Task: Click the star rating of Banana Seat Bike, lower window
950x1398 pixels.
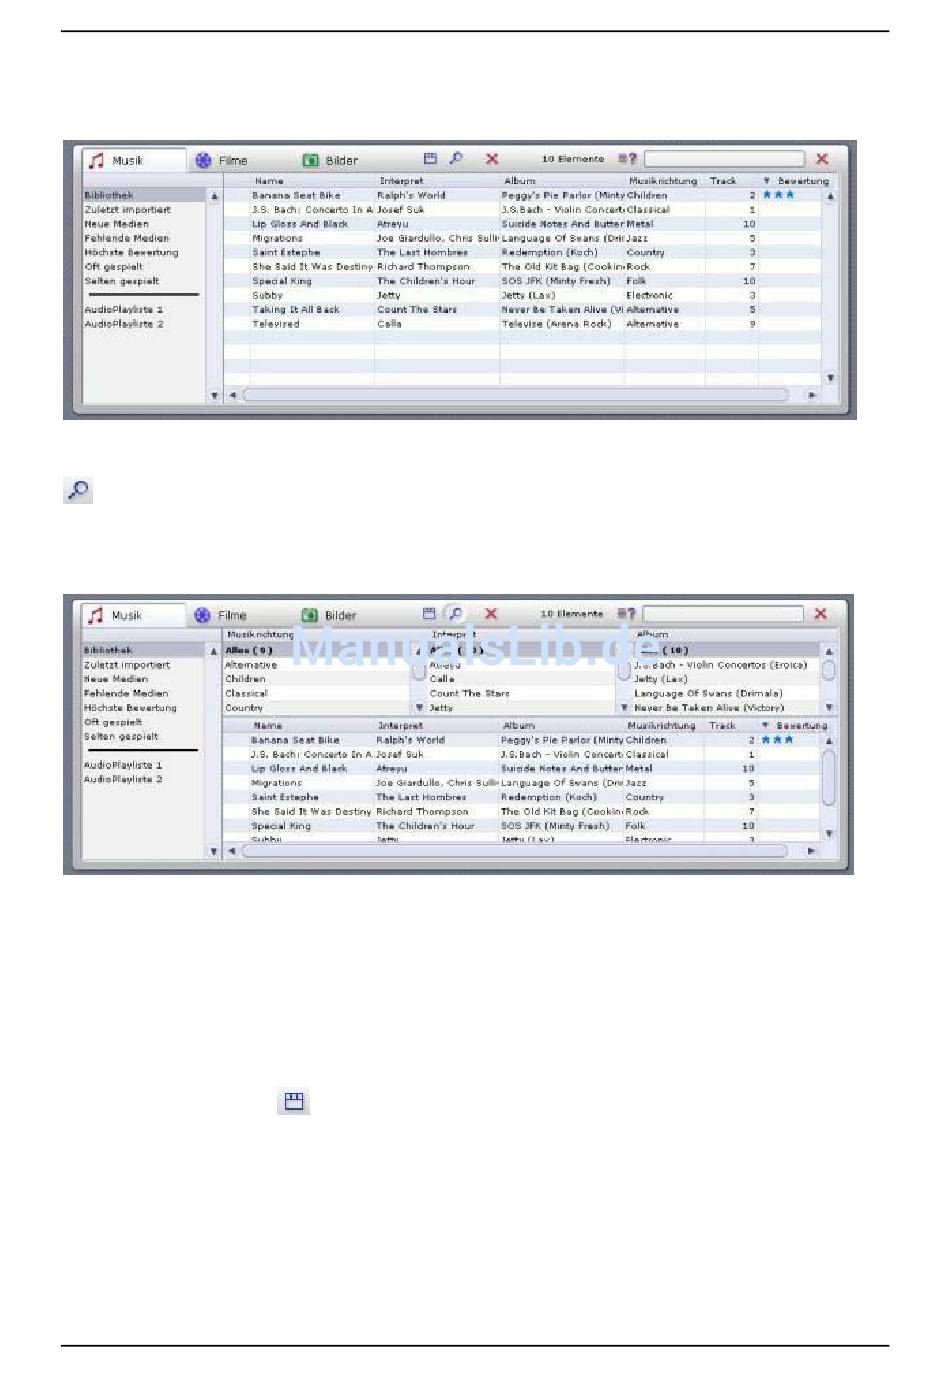Action: (x=777, y=740)
